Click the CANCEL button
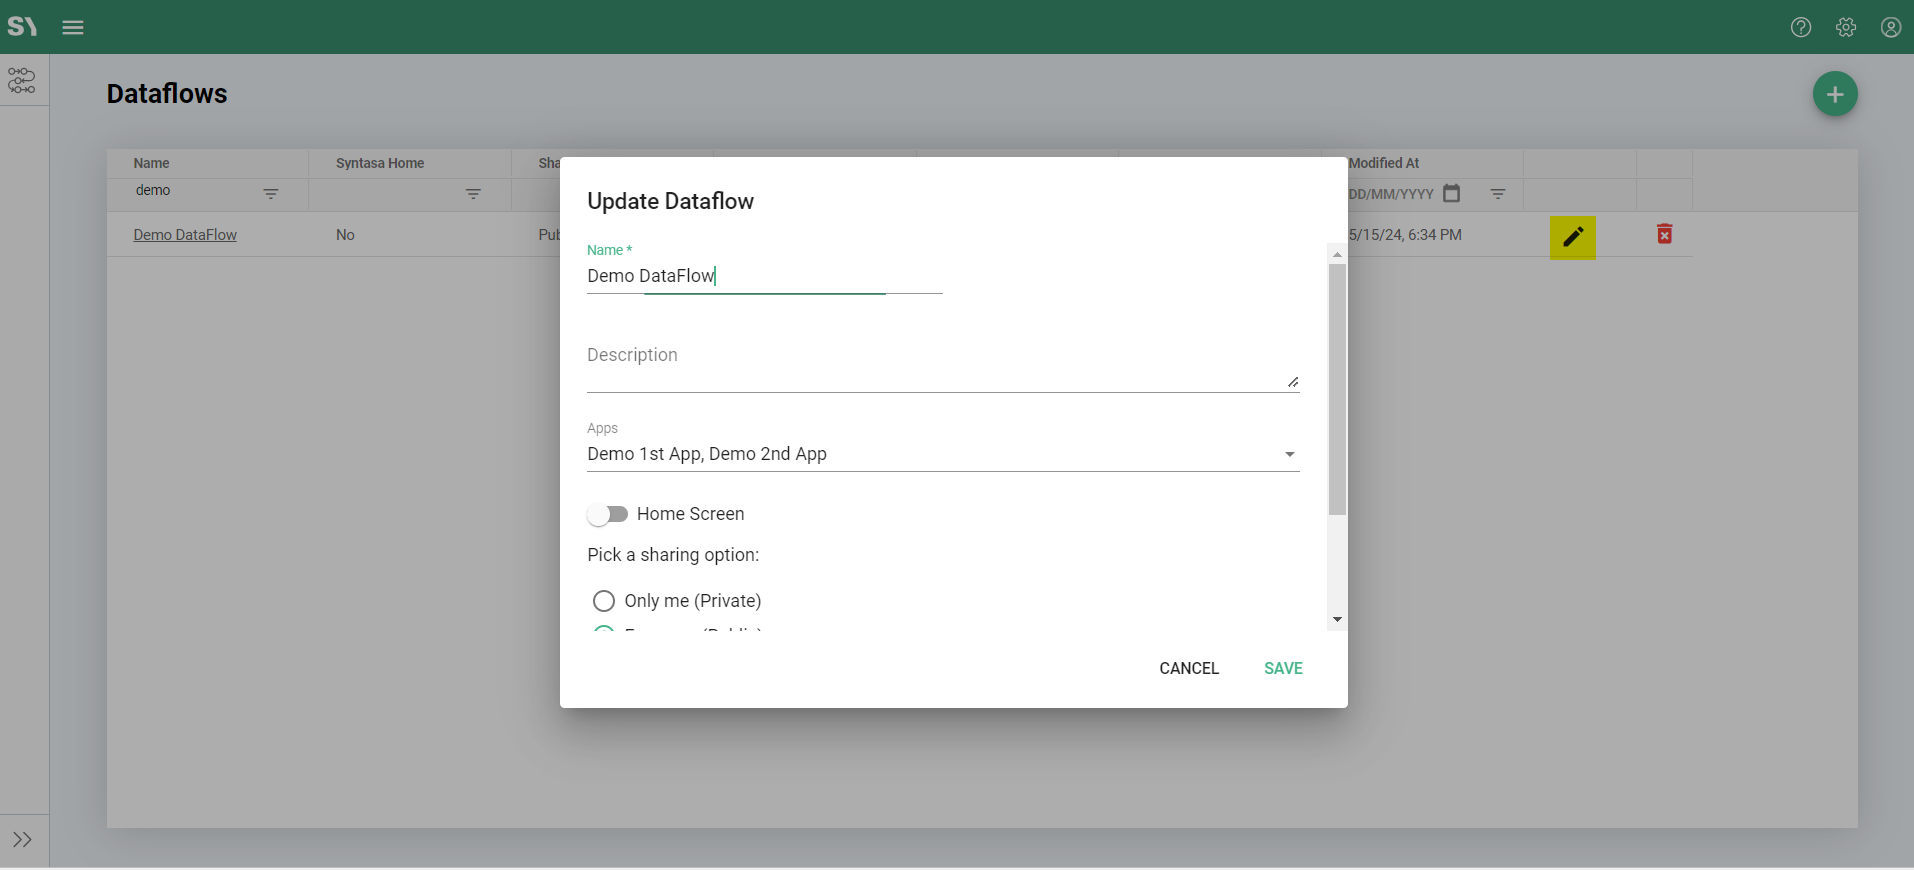Viewport: 1914px width, 870px height. pyautogui.click(x=1188, y=668)
